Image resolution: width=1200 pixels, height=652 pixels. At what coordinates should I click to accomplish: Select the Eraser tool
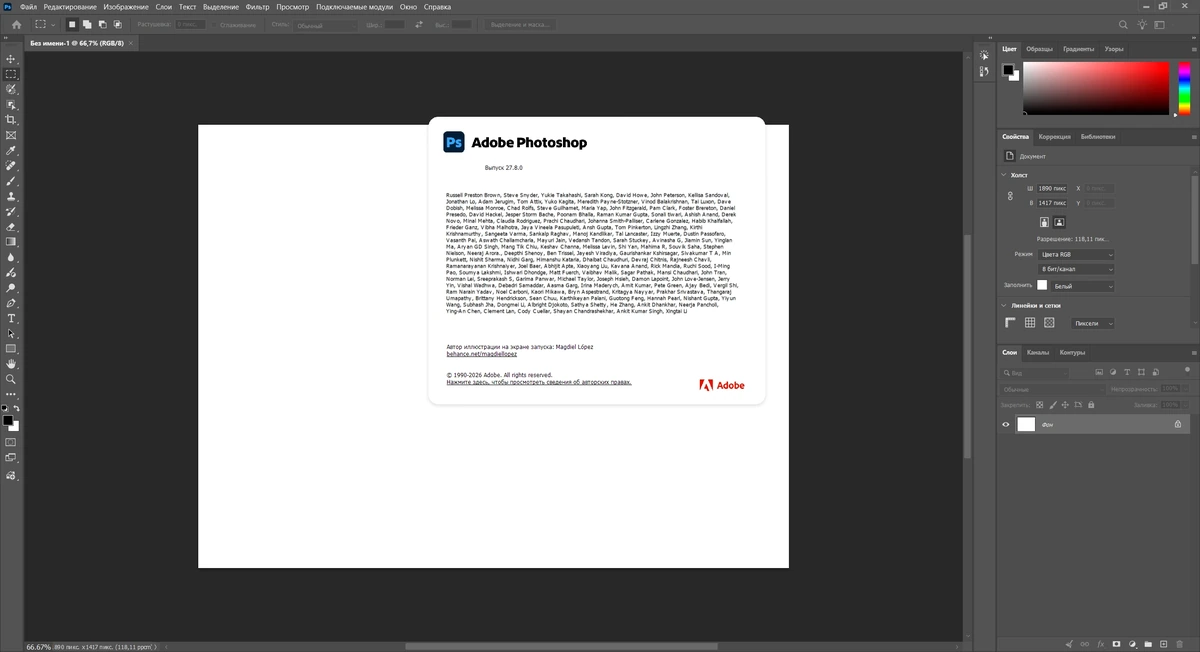11,226
